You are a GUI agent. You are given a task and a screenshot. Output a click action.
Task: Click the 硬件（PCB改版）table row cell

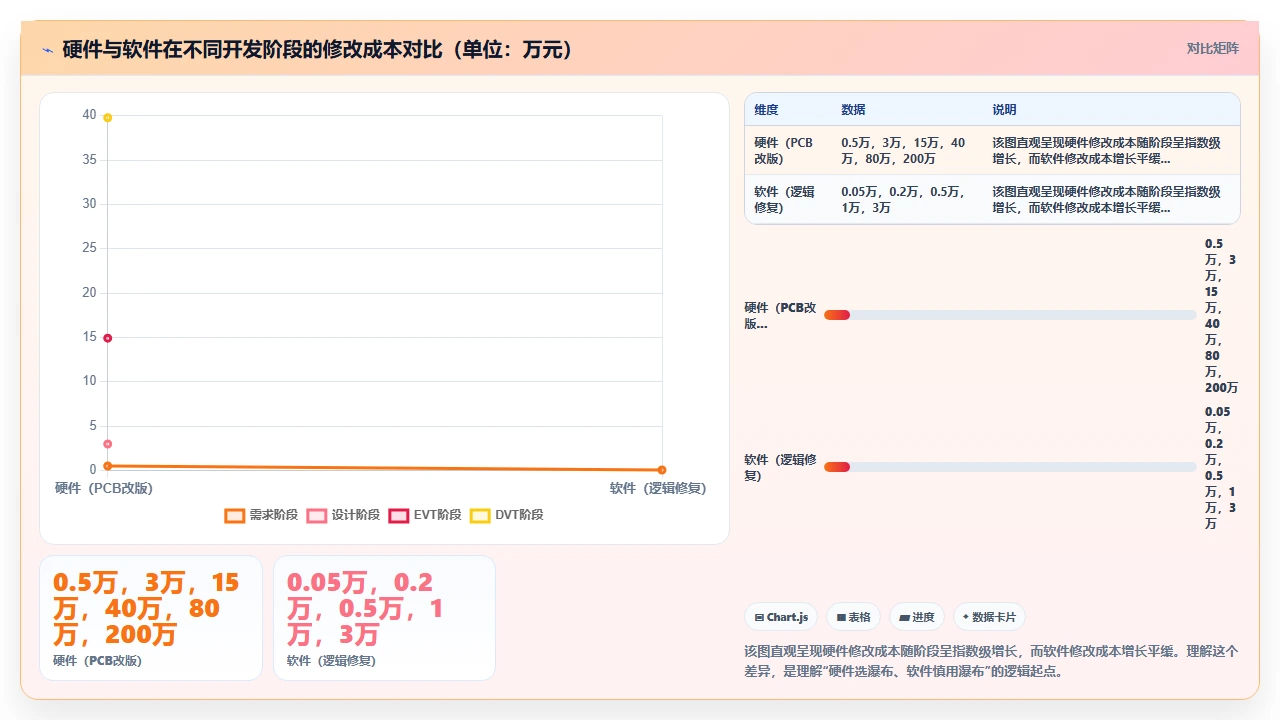tap(789, 151)
